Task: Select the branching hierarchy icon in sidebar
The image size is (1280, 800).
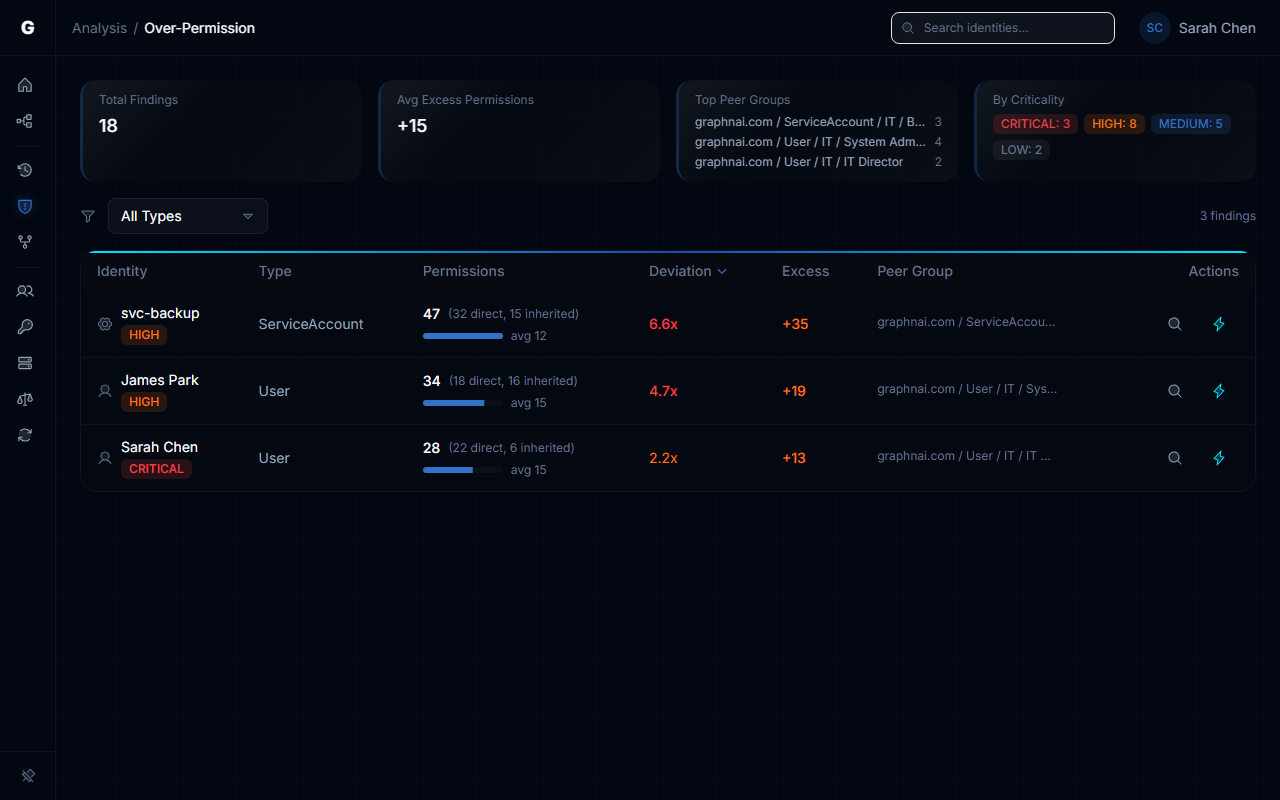Action: point(25,241)
